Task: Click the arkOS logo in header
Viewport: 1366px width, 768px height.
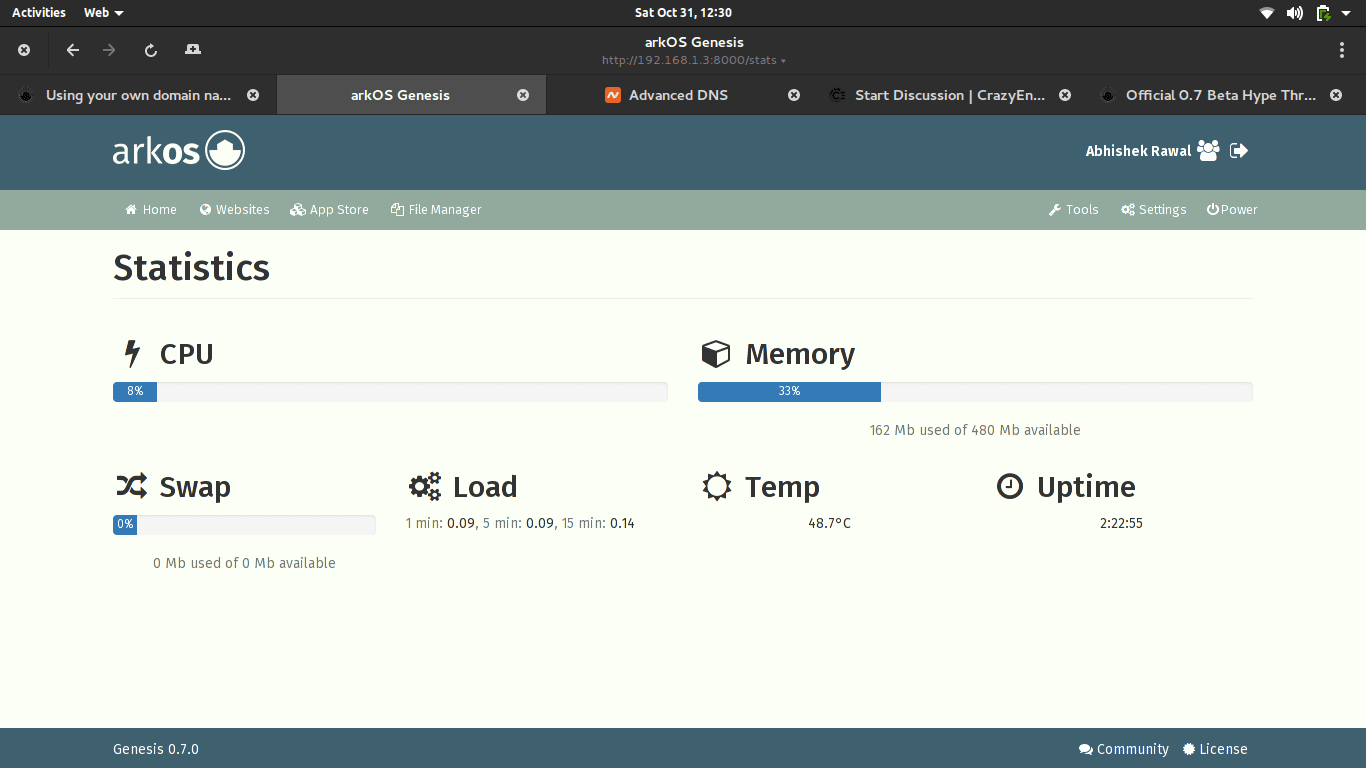Action: pyautogui.click(x=179, y=151)
